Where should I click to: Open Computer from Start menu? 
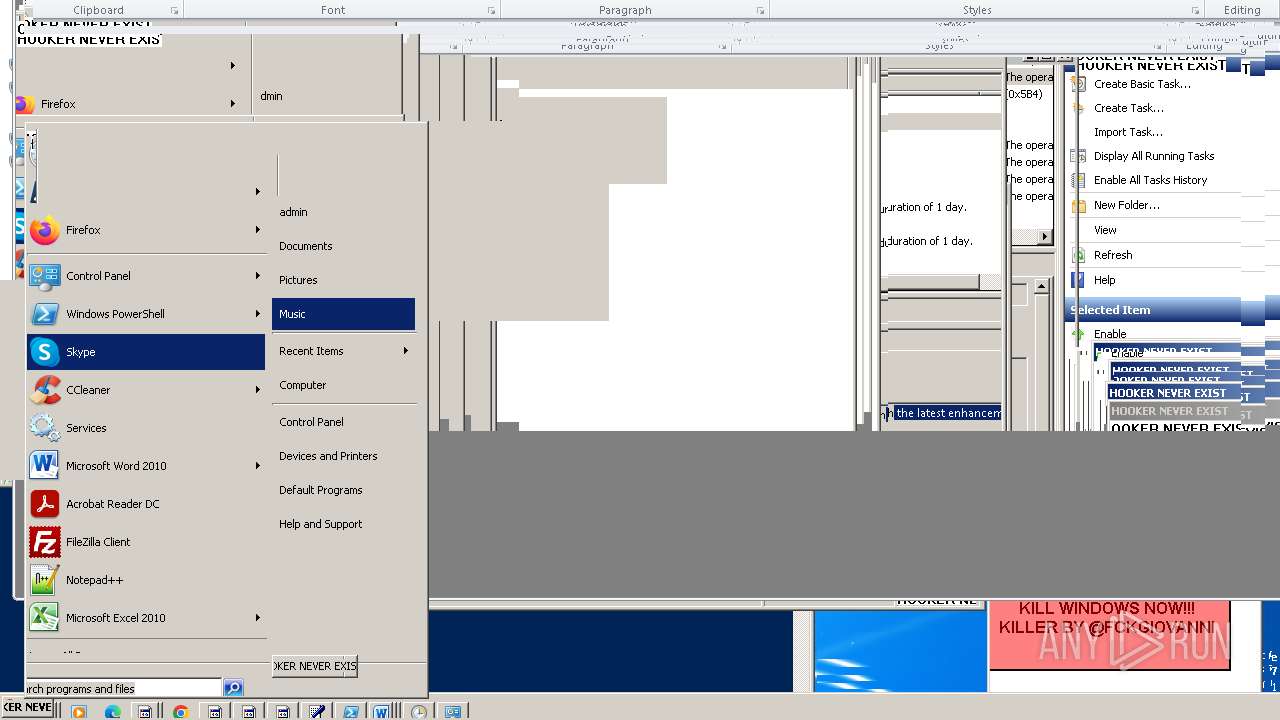click(x=303, y=385)
